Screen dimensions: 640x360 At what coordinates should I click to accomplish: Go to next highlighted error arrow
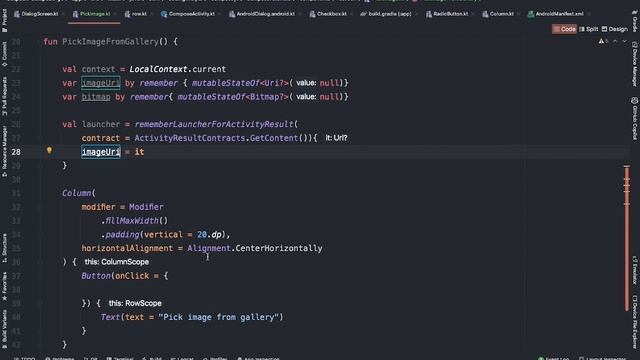[x=624, y=41]
